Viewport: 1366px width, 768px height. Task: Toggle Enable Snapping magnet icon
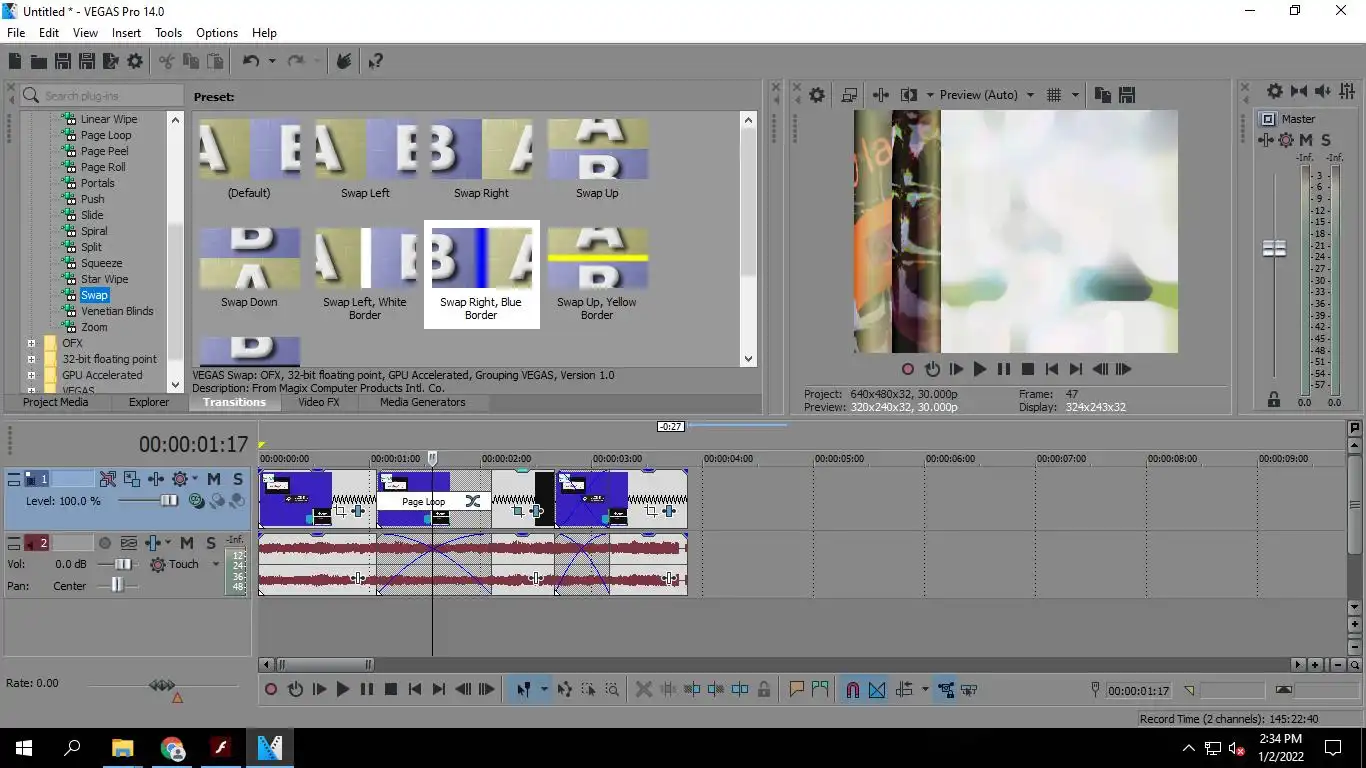click(853, 689)
